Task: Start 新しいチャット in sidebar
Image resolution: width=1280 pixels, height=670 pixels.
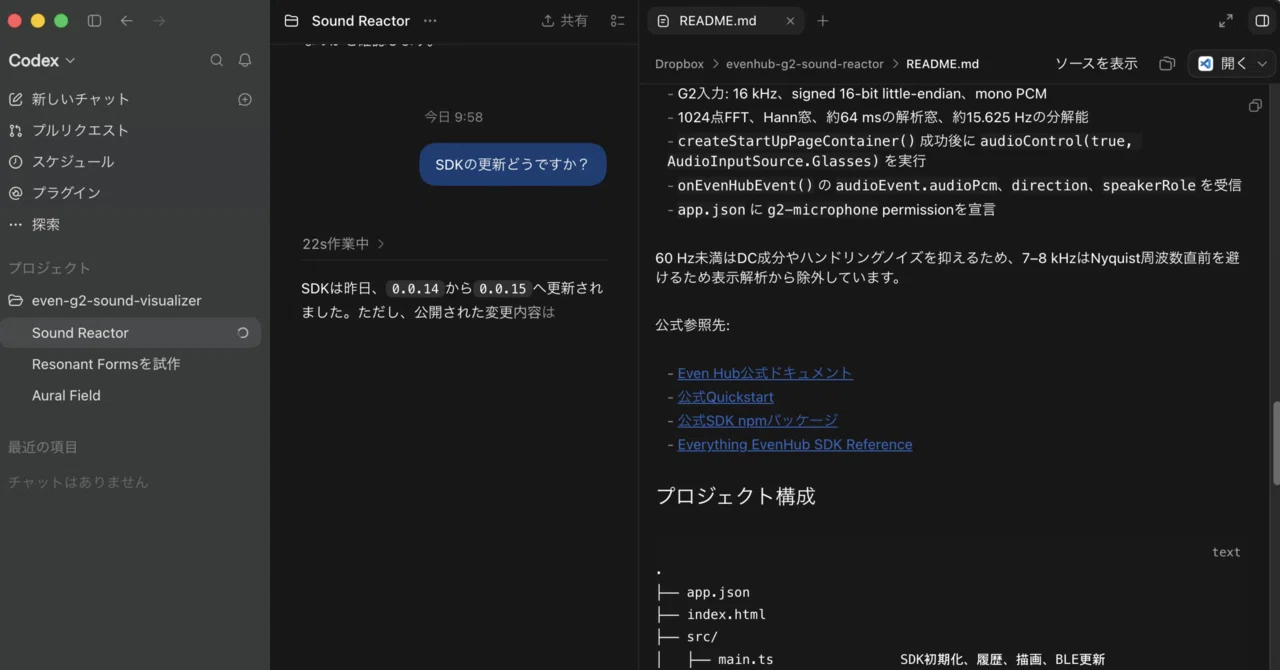Action: point(130,99)
